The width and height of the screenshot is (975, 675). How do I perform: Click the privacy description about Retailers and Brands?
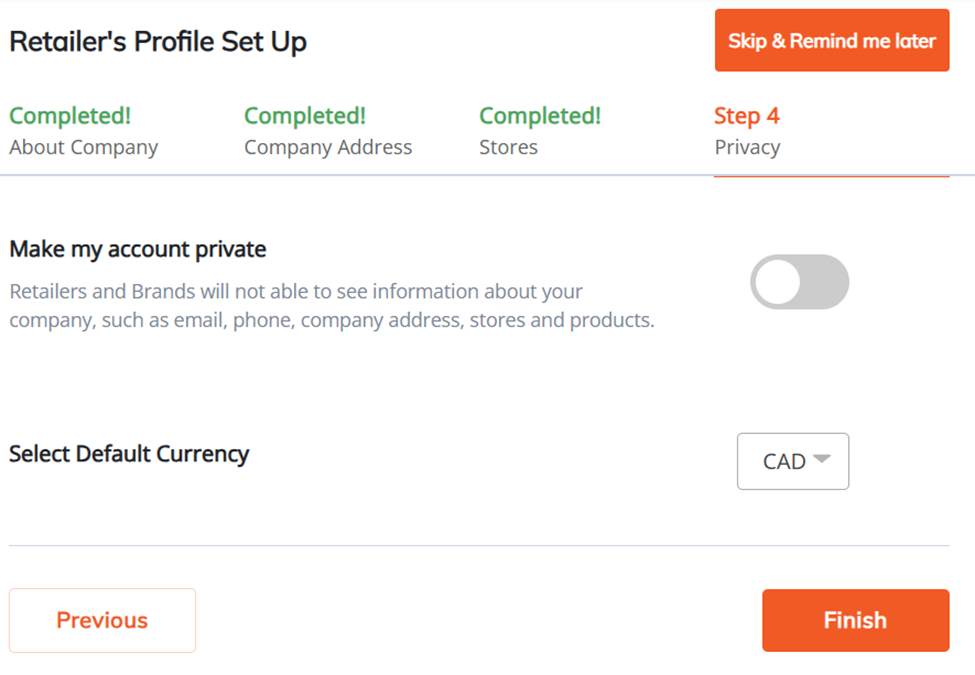coord(331,306)
